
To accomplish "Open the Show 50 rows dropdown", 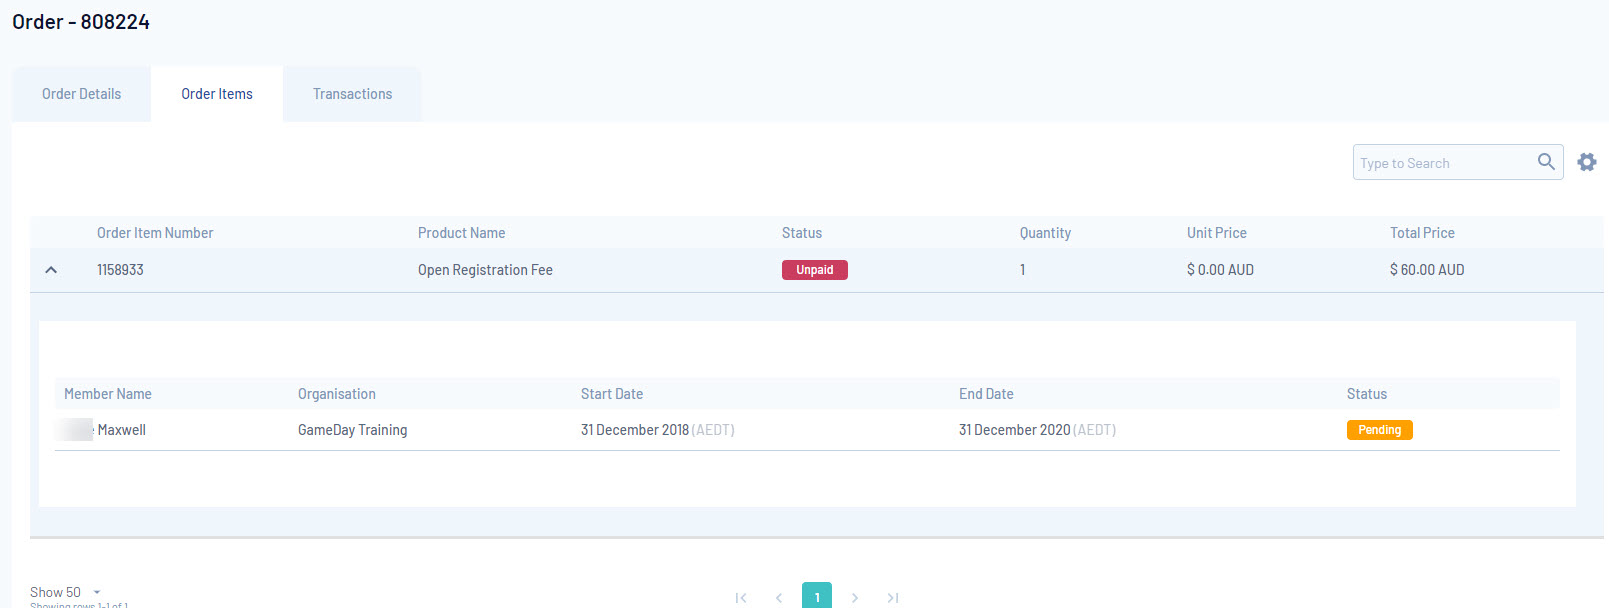I will 65,592.
